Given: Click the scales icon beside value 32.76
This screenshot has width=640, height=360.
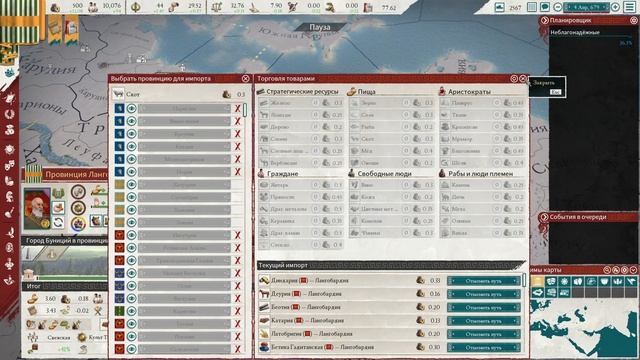Looking at the screenshot, I should coord(216,7).
